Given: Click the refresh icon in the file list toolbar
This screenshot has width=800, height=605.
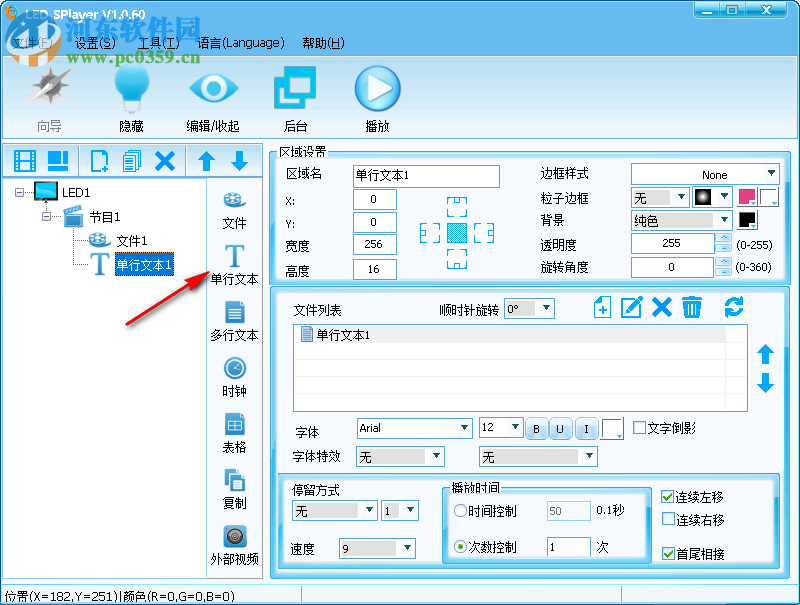Looking at the screenshot, I should [735, 308].
